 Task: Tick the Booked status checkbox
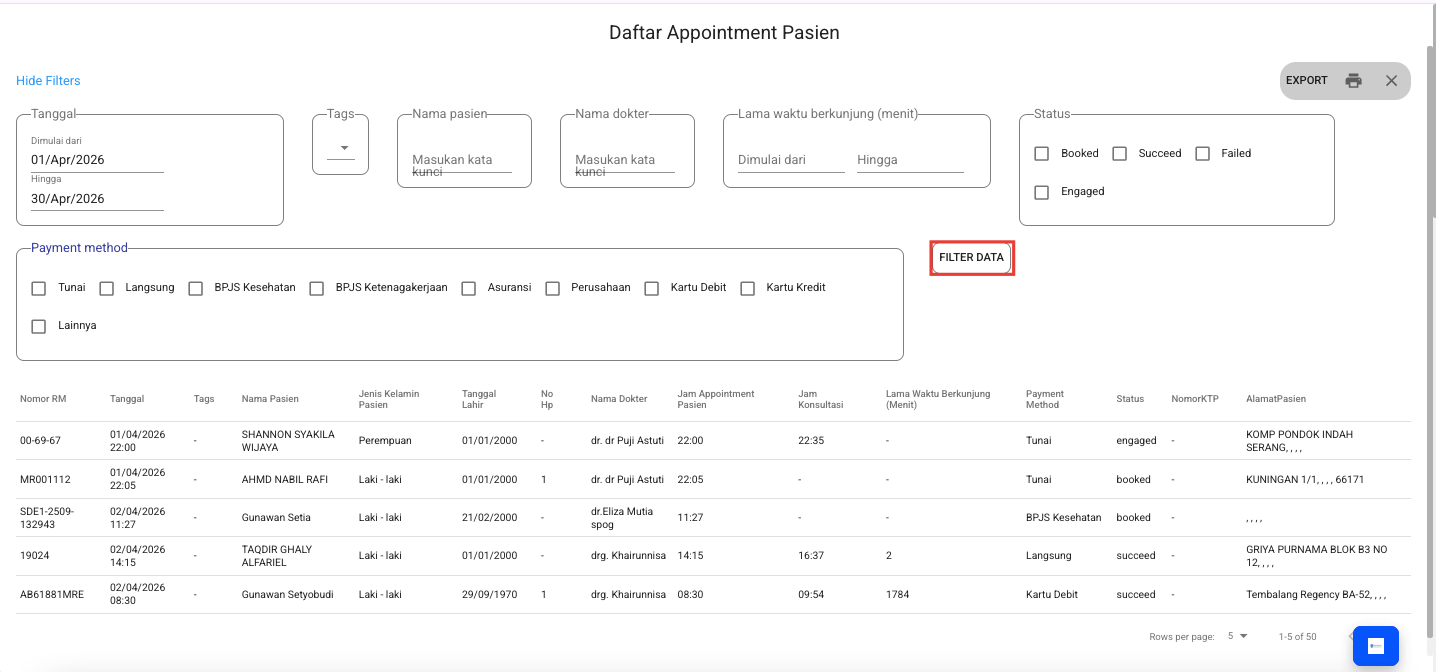pos(1042,154)
